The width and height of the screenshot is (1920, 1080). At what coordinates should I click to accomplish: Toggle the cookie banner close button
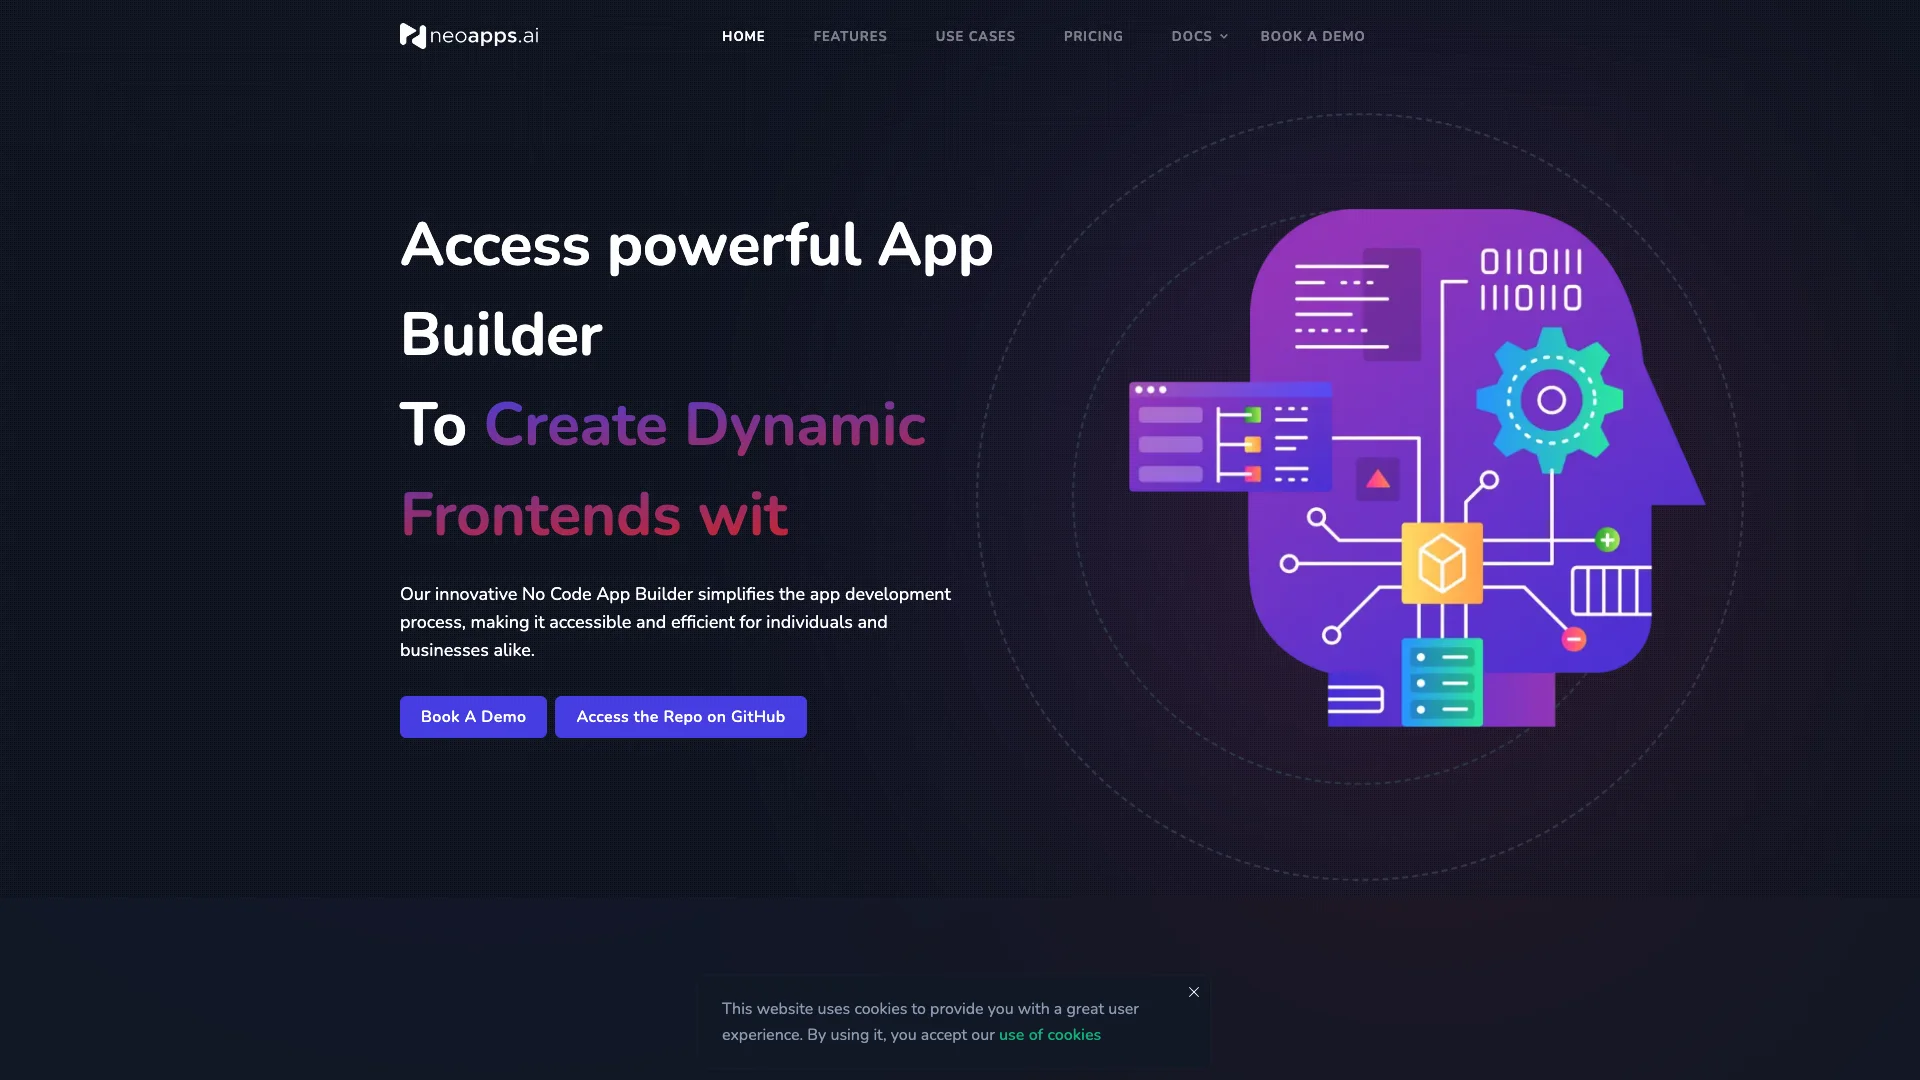(x=1193, y=992)
